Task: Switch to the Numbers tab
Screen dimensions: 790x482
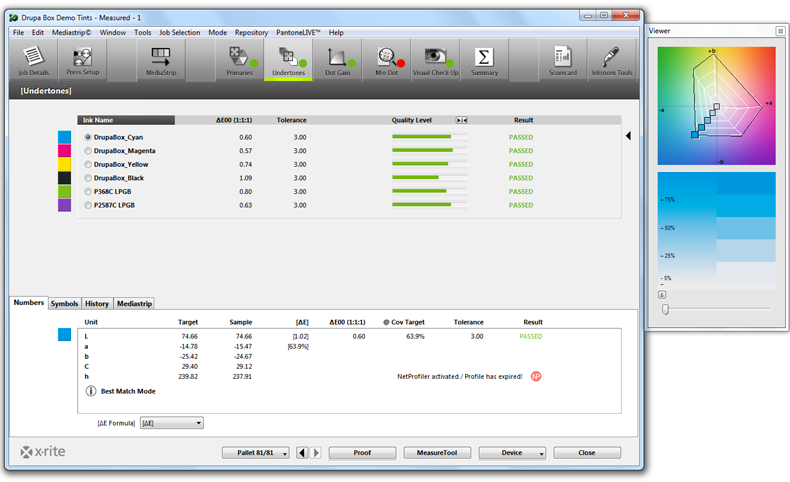Action: click(29, 303)
